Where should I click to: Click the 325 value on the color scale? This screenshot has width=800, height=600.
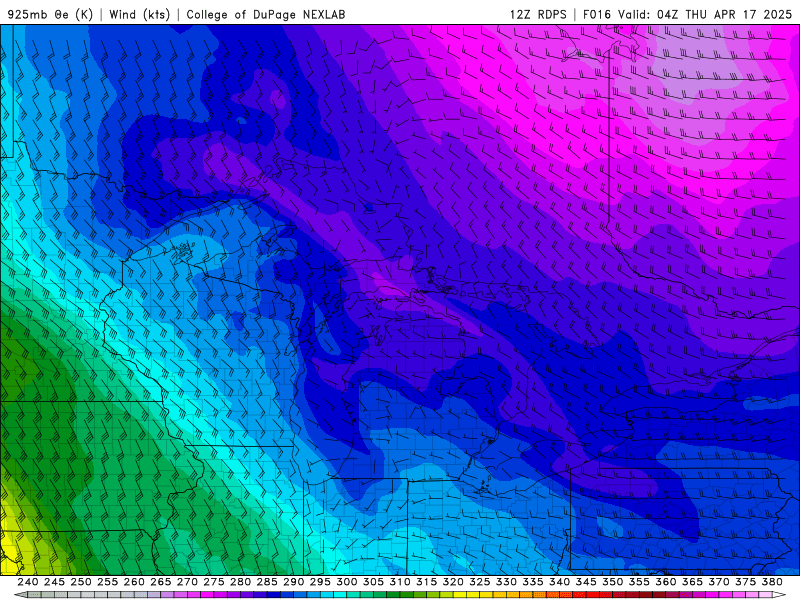pyautogui.click(x=479, y=582)
